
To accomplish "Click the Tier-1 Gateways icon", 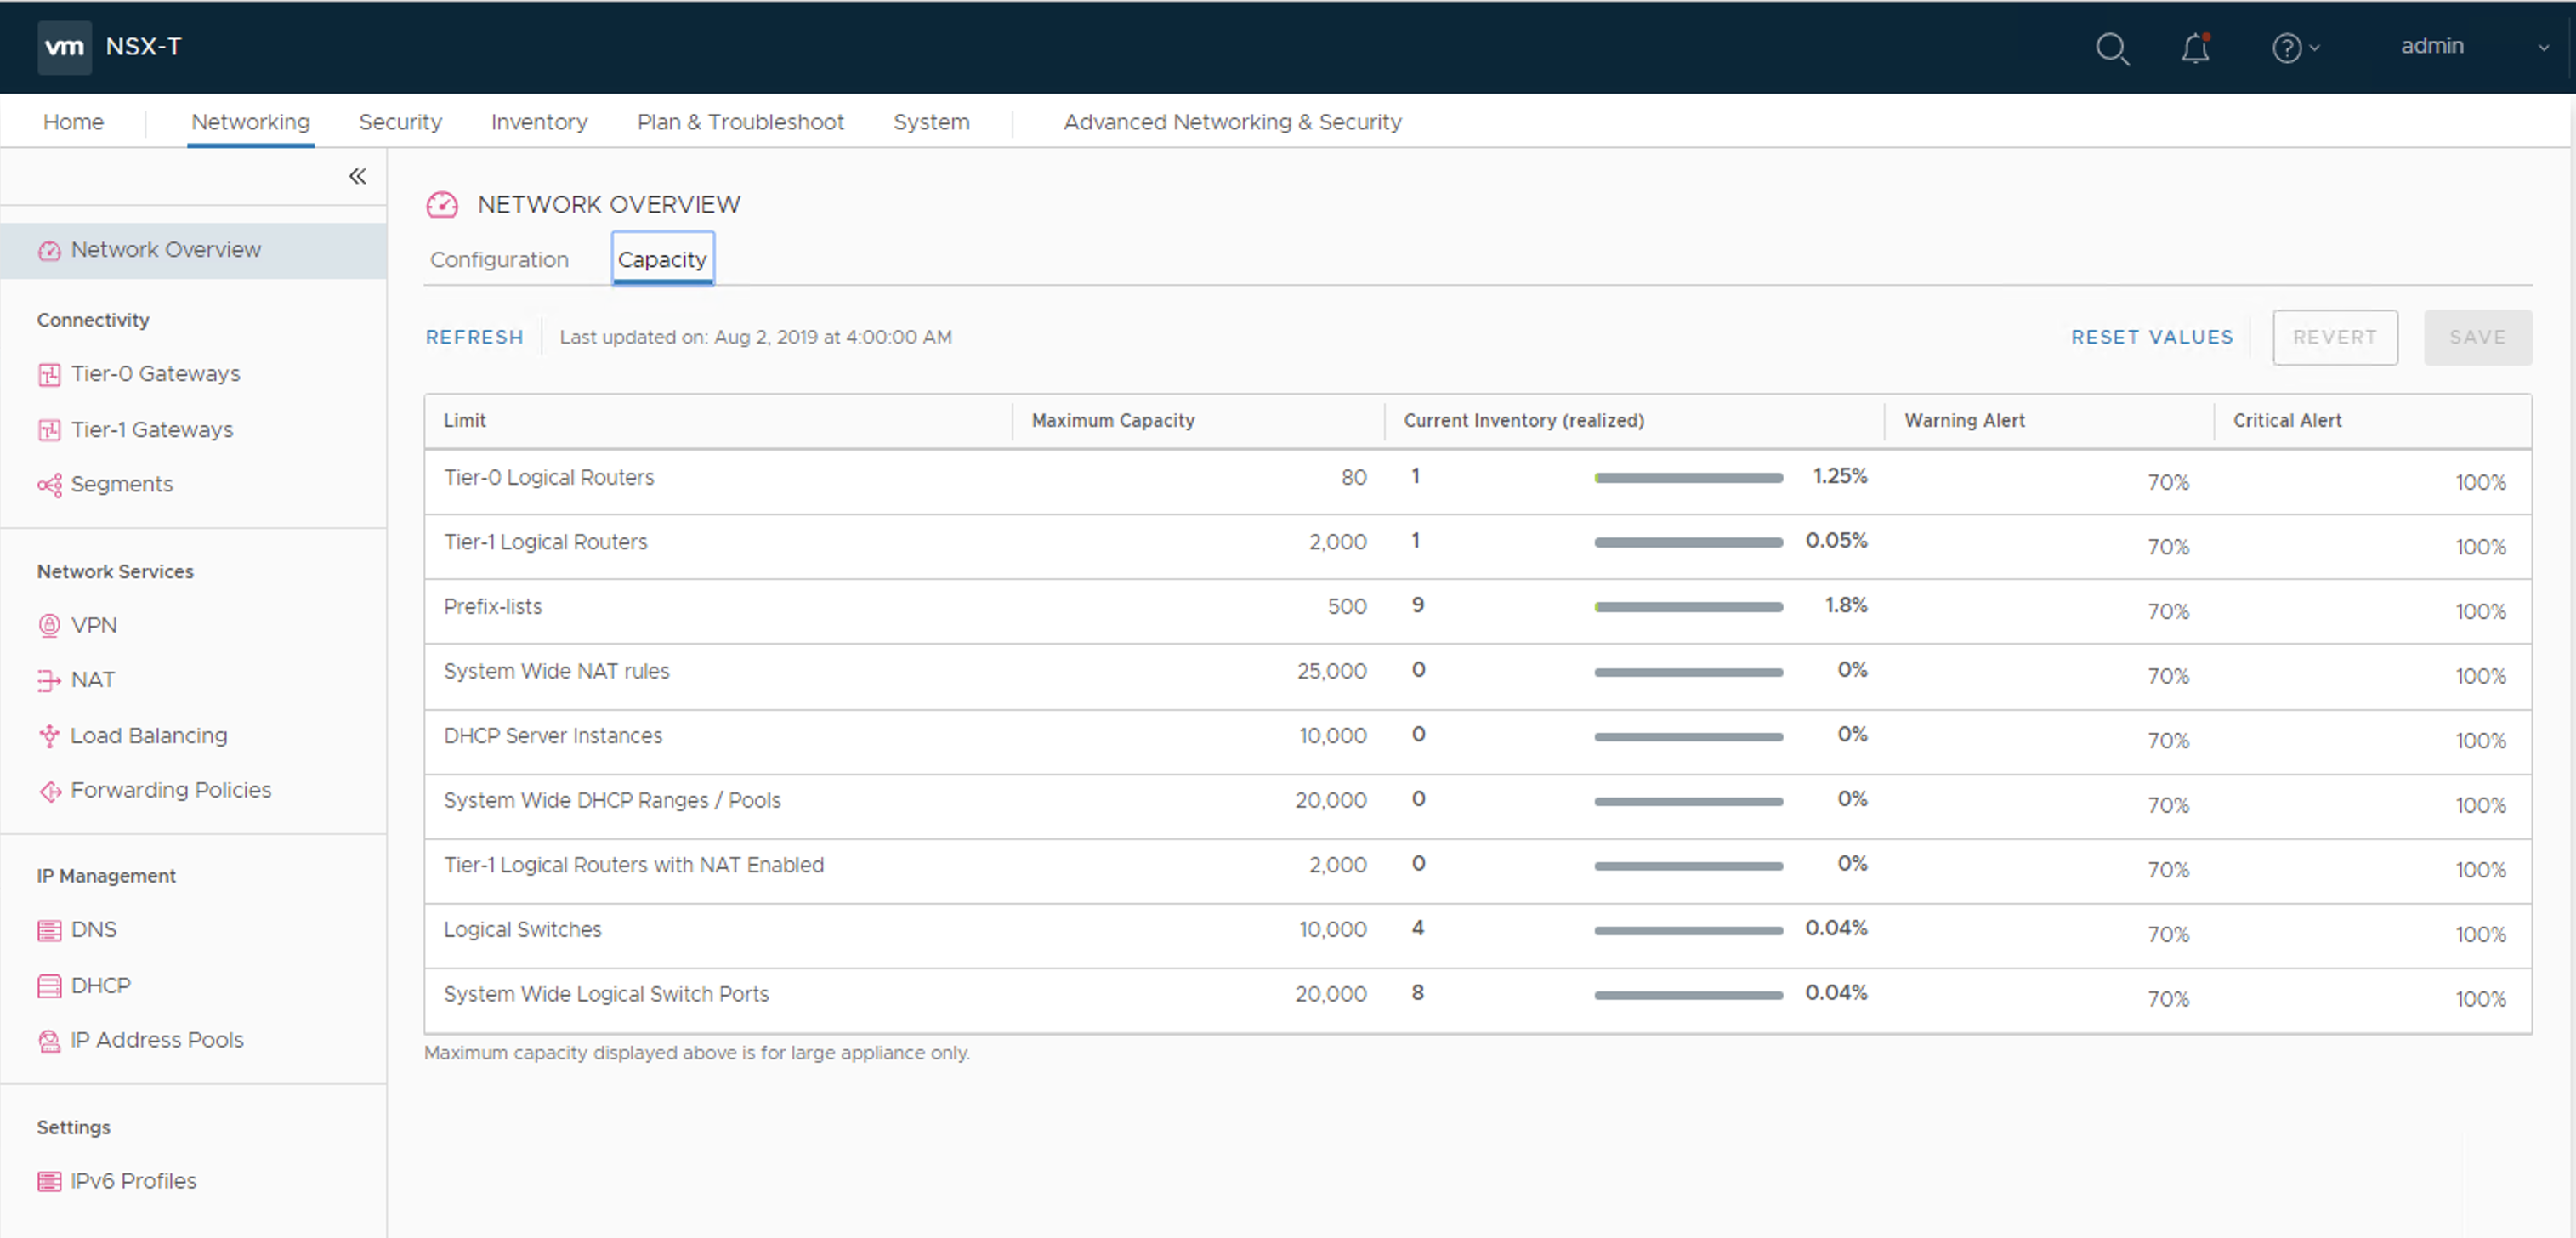I will coord(49,431).
